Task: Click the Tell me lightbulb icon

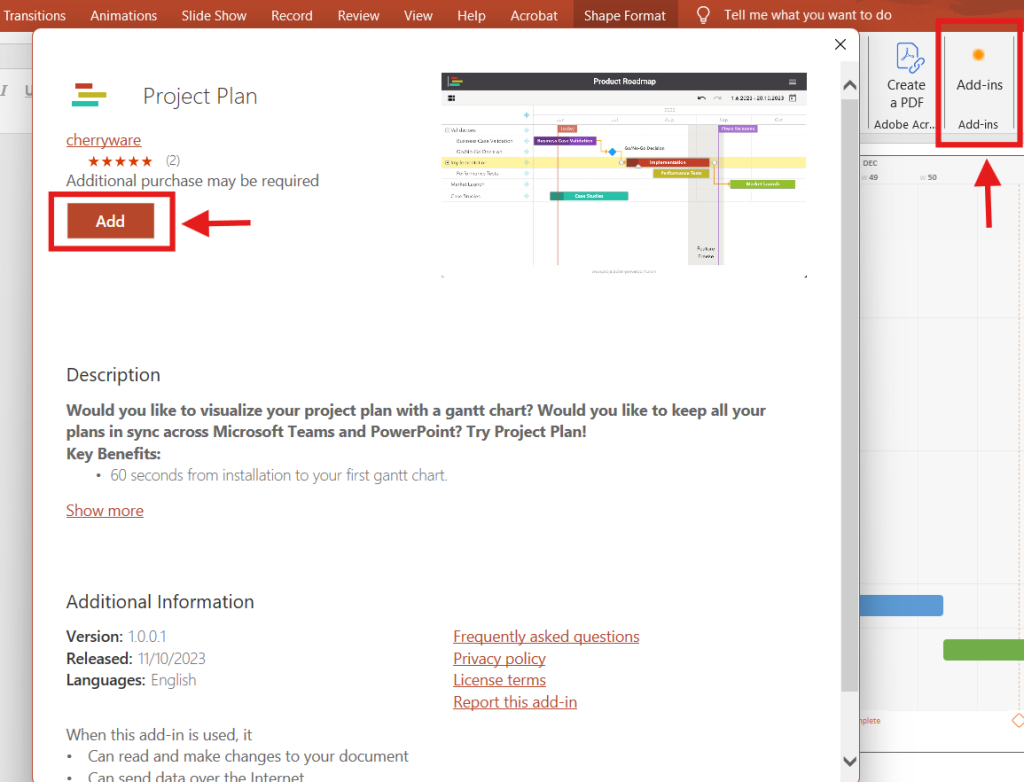Action: [703, 15]
